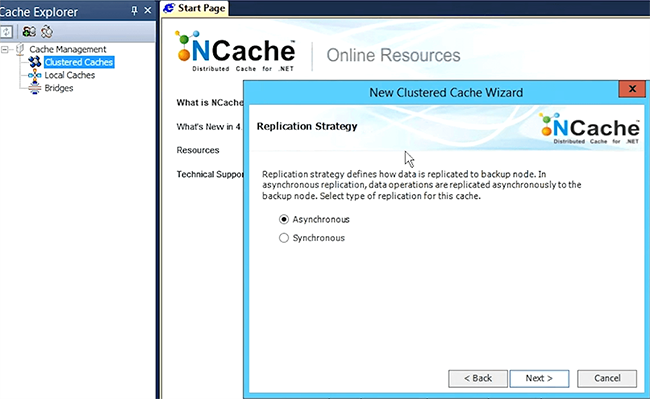Click the Cache Management root icon

click(20, 49)
